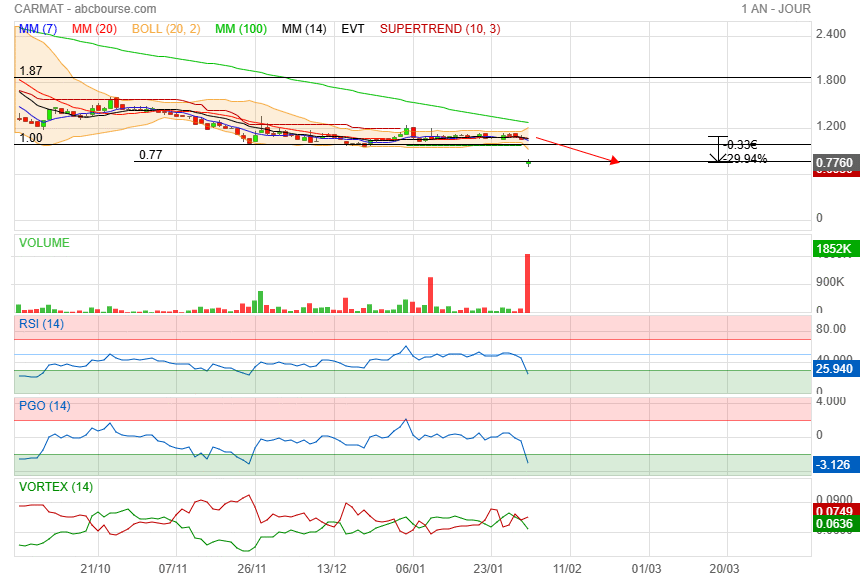Click the EVT legend label
860x579 pixels.
(353, 29)
